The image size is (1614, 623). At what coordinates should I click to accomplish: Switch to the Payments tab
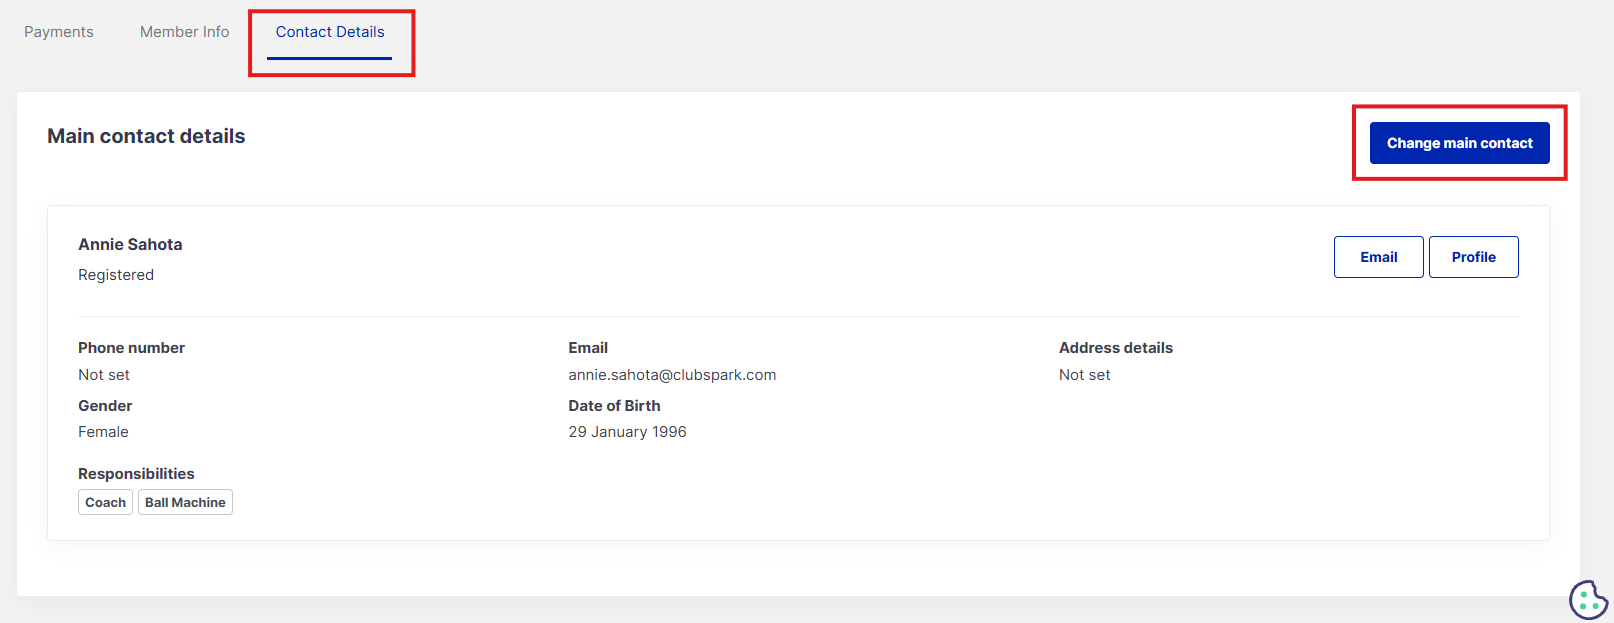coord(59,32)
